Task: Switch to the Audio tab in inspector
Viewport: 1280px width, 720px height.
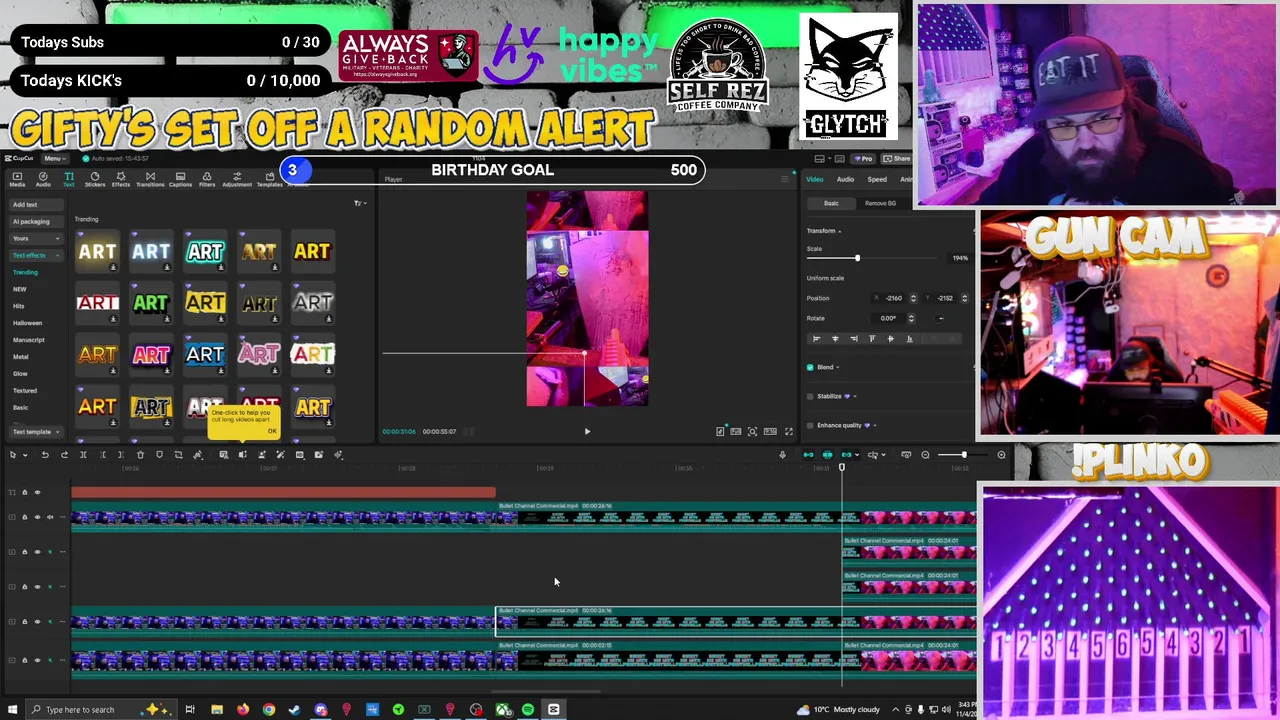Action: pos(845,179)
